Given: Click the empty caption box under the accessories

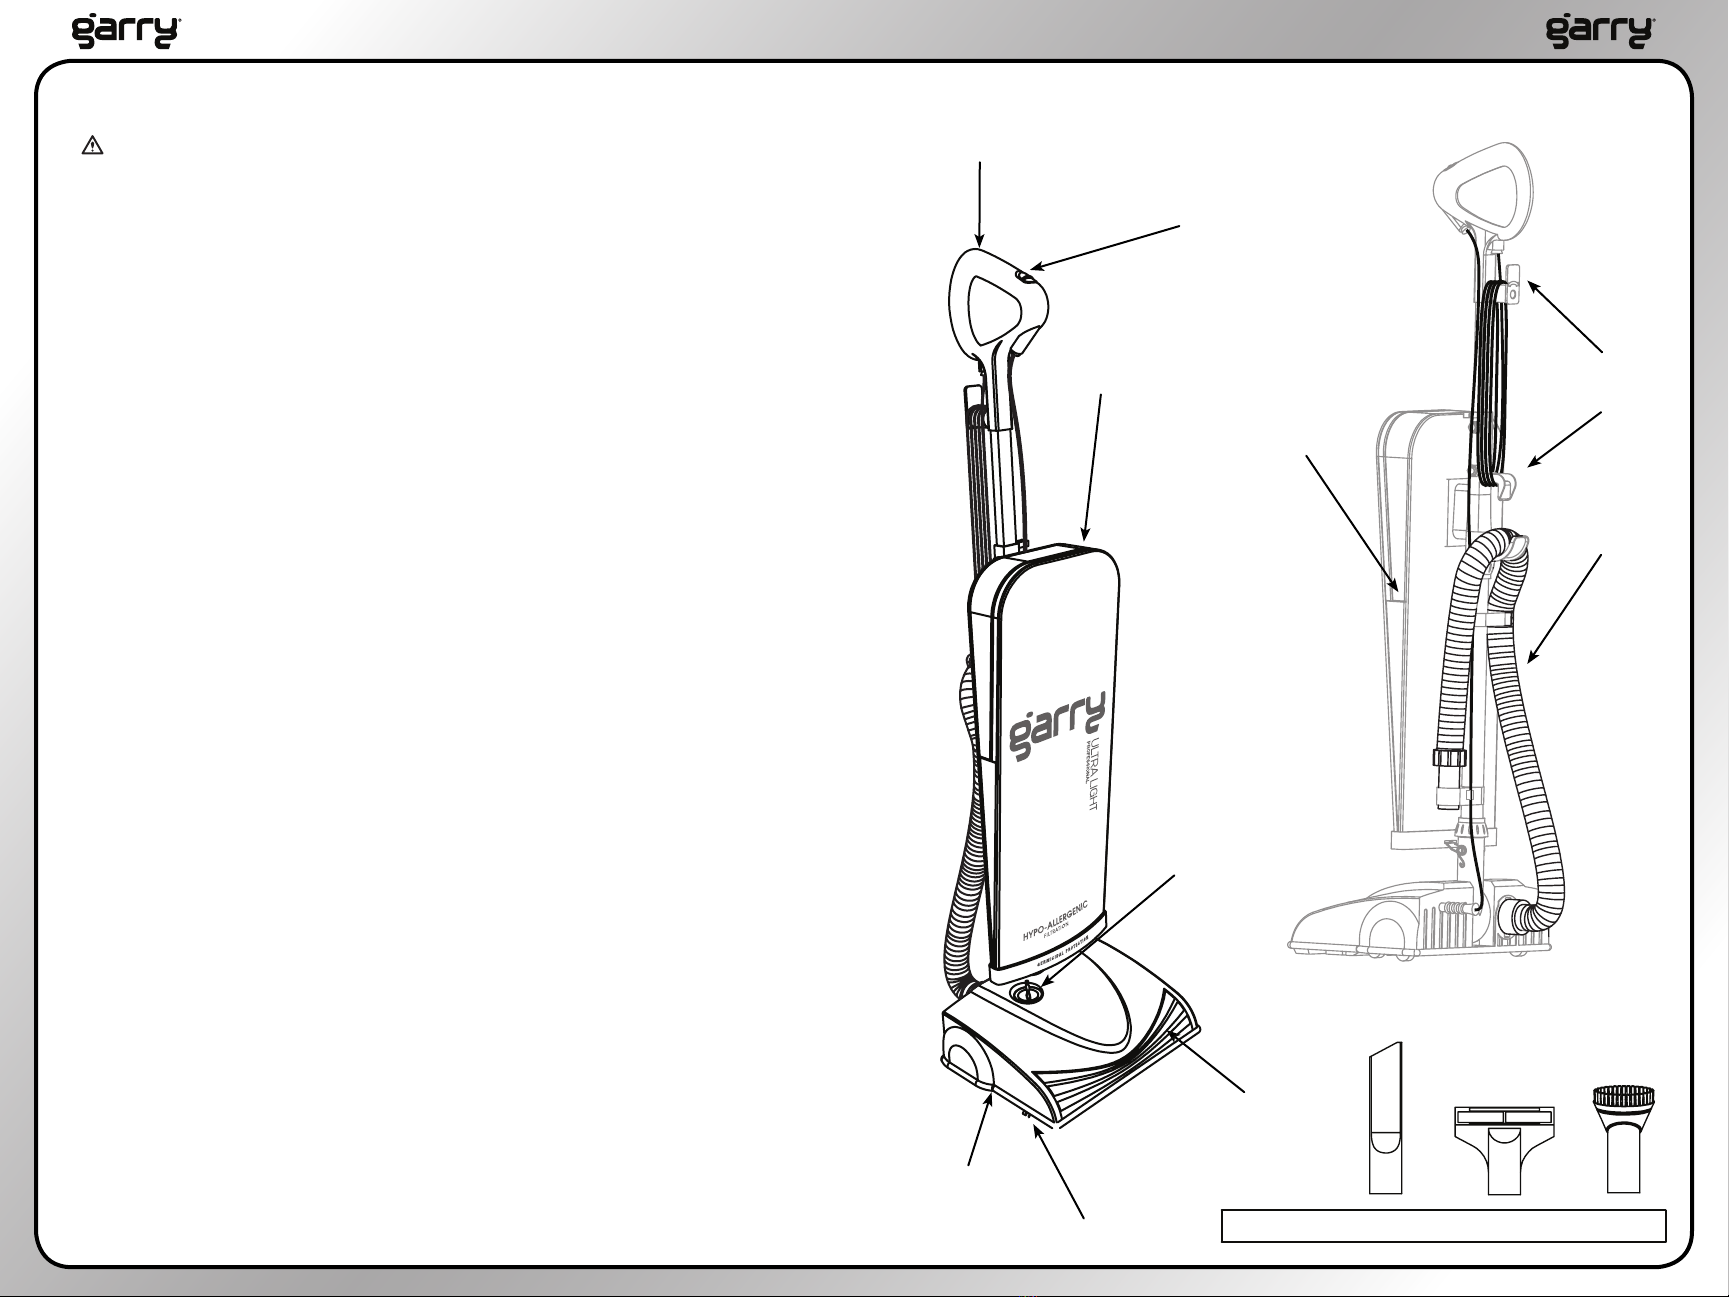Looking at the screenshot, I should pos(1443,1226).
